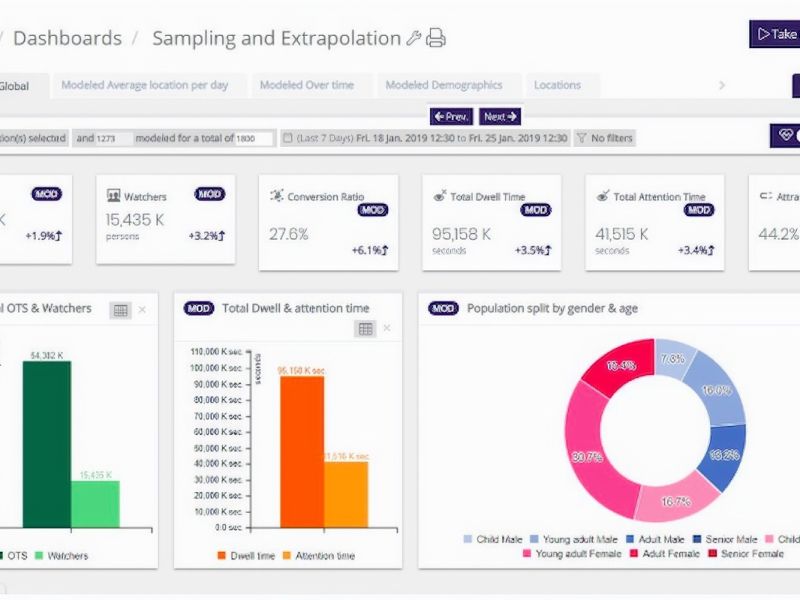Click the calendar icon in date range
The width and height of the screenshot is (800, 600).
pyautogui.click(x=288, y=138)
